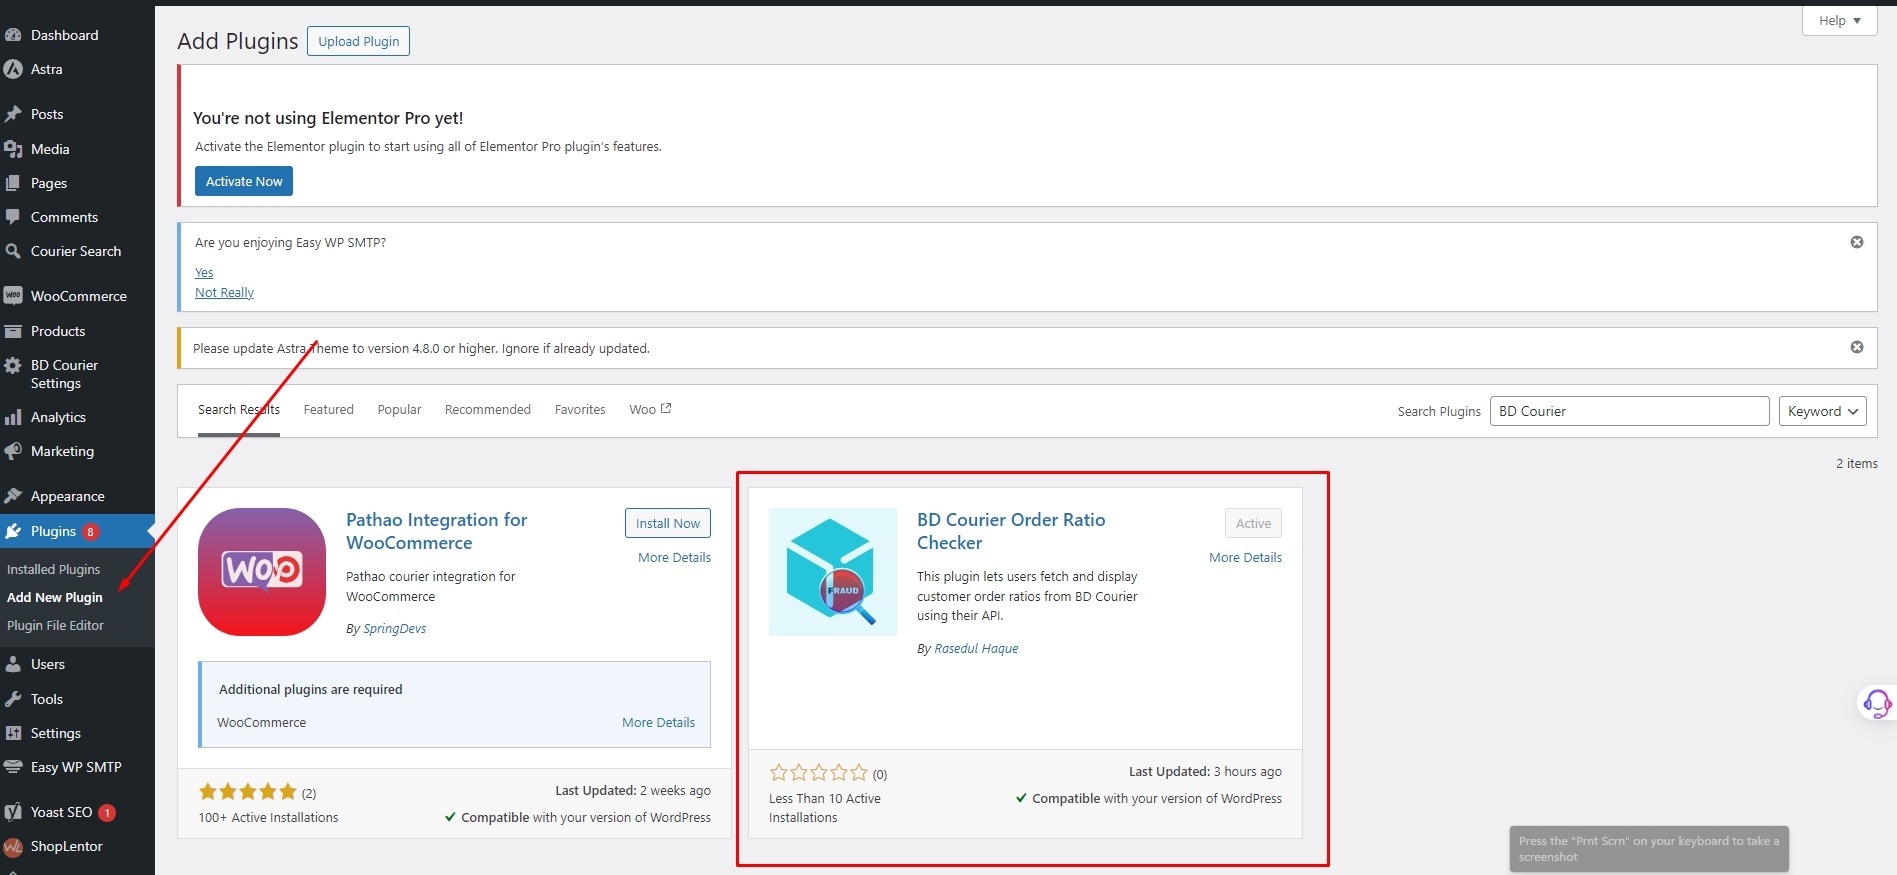Dismiss the Easy WP SMTP notice
Screen dimensions: 1897x875
point(1857,242)
